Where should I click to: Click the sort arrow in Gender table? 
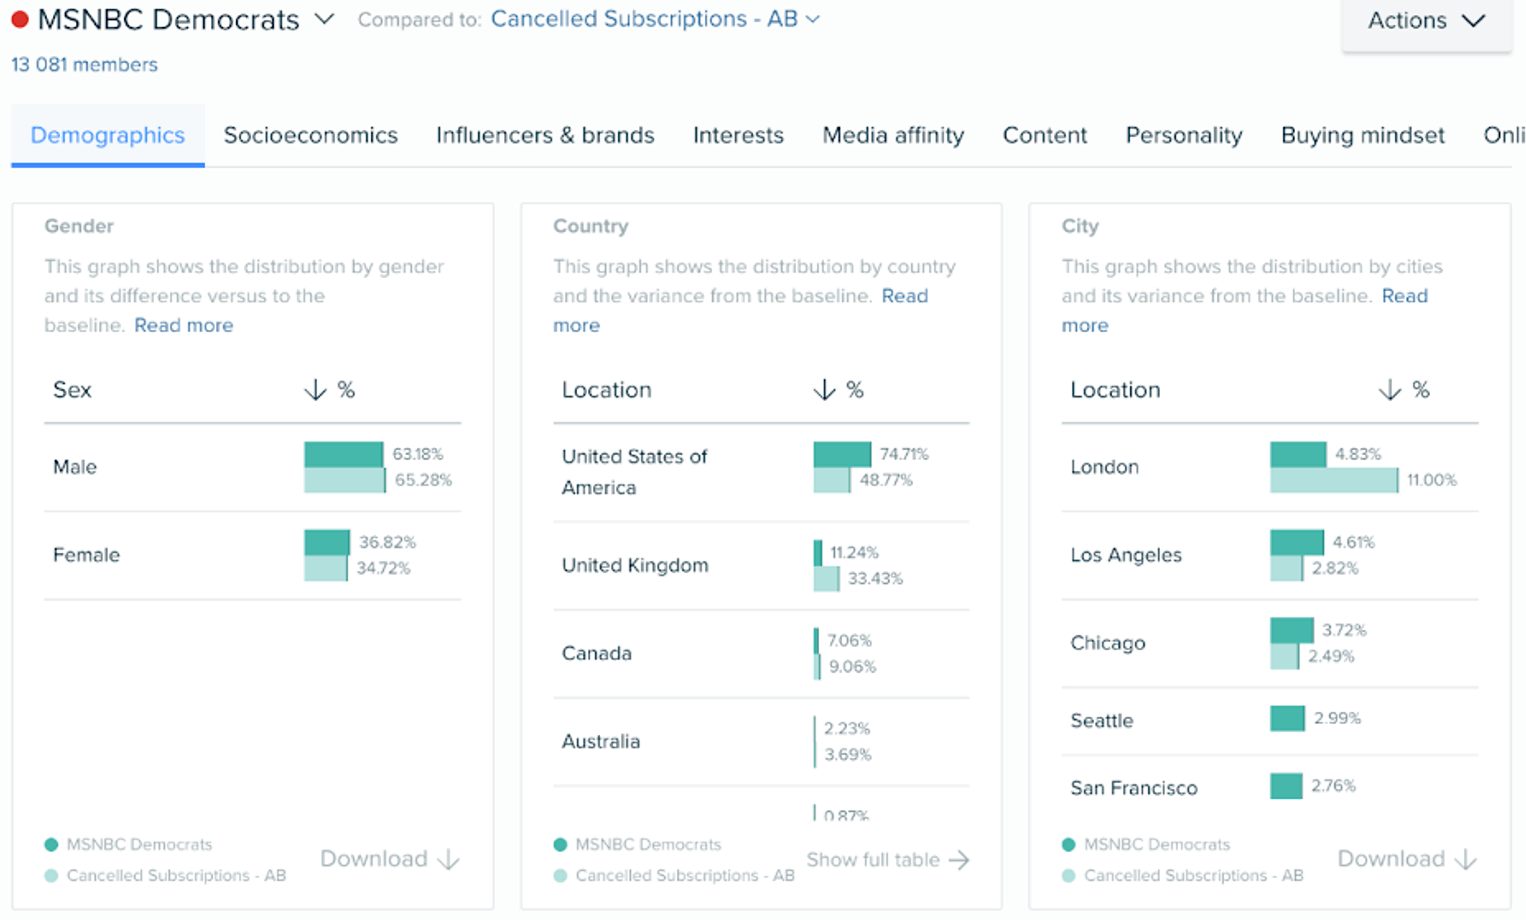pos(315,390)
